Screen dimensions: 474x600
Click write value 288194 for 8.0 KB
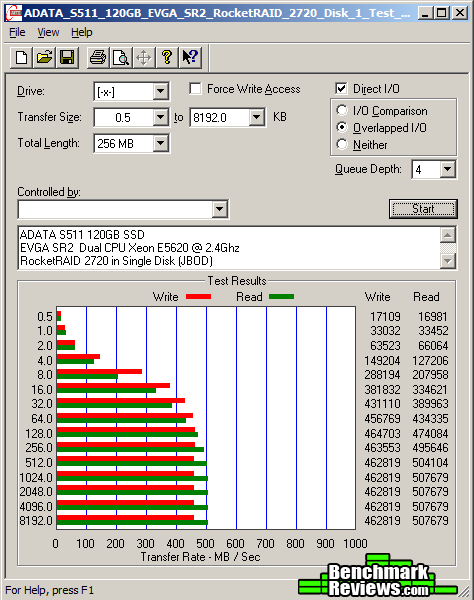(382, 375)
